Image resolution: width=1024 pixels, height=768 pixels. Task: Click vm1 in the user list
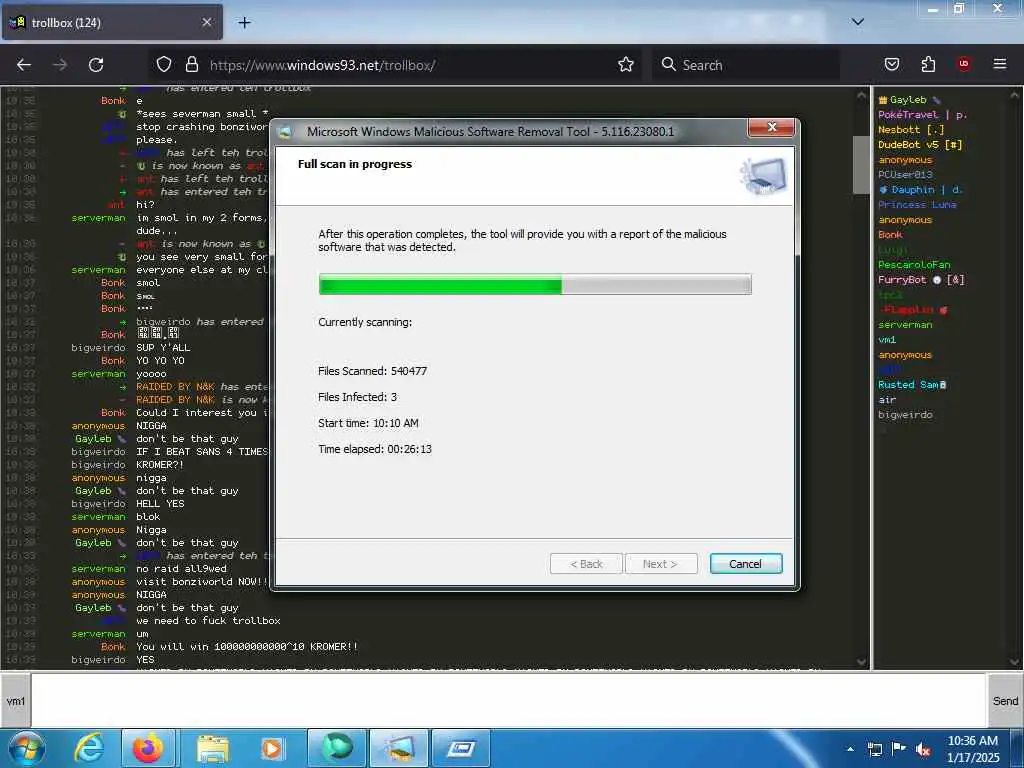(x=887, y=340)
